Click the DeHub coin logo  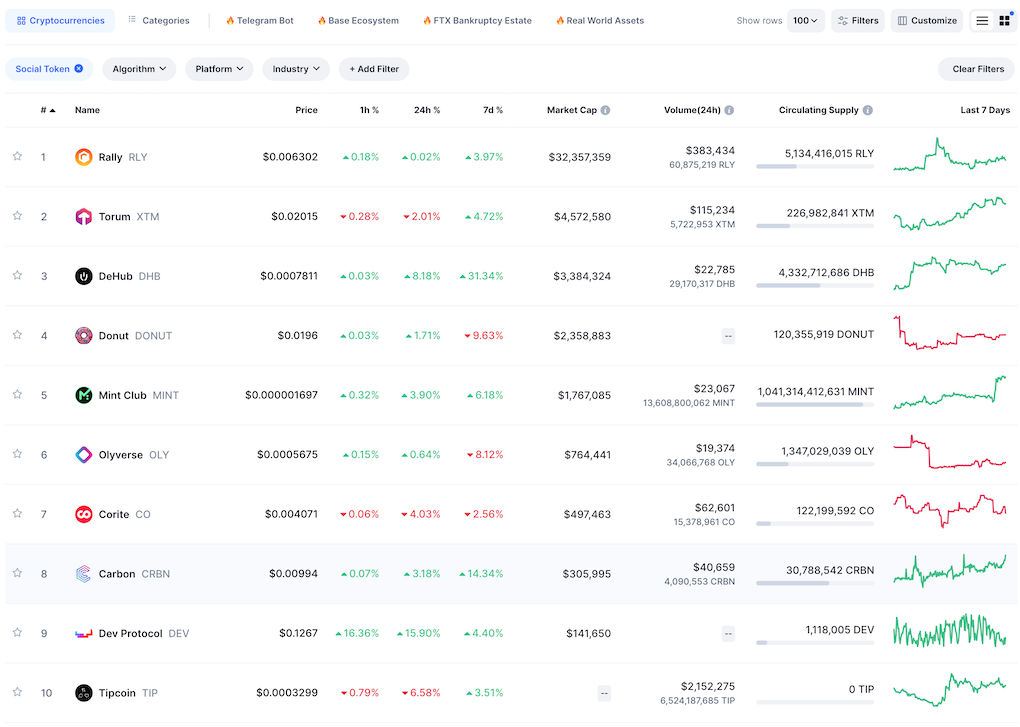coord(83,276)
